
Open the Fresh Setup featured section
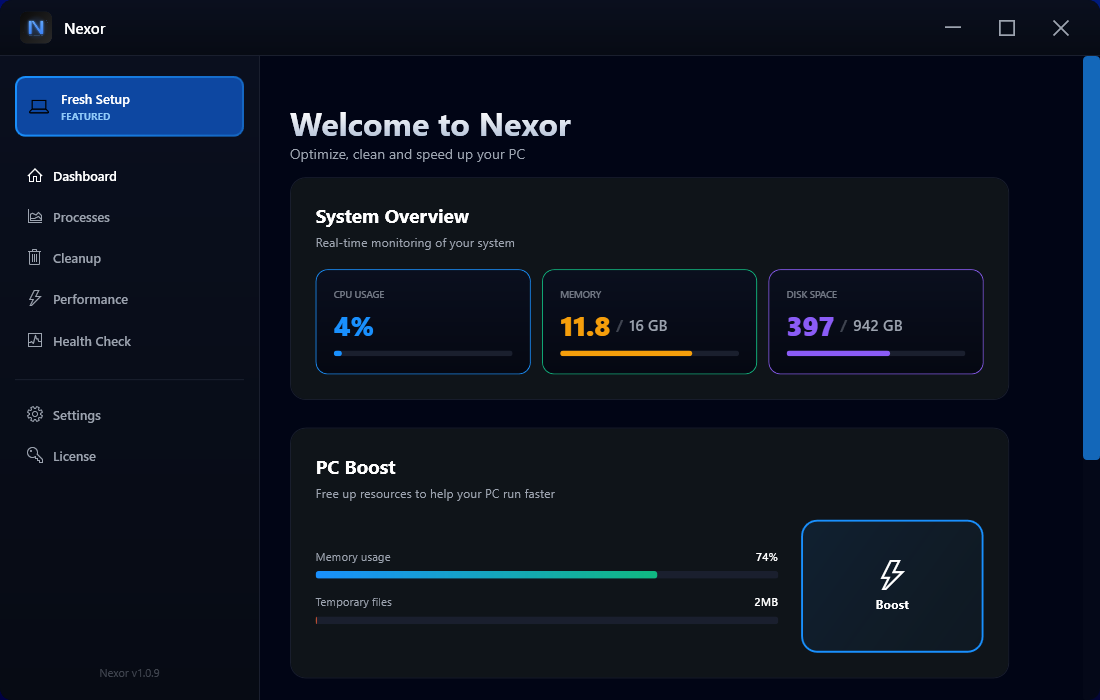(129, 106)
